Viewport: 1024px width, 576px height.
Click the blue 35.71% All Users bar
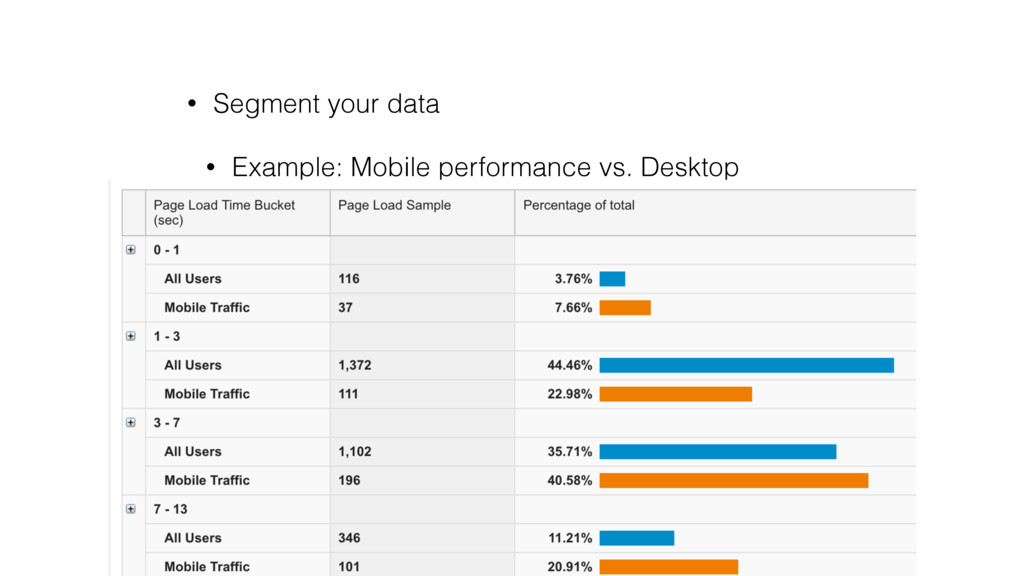point(718,451)
